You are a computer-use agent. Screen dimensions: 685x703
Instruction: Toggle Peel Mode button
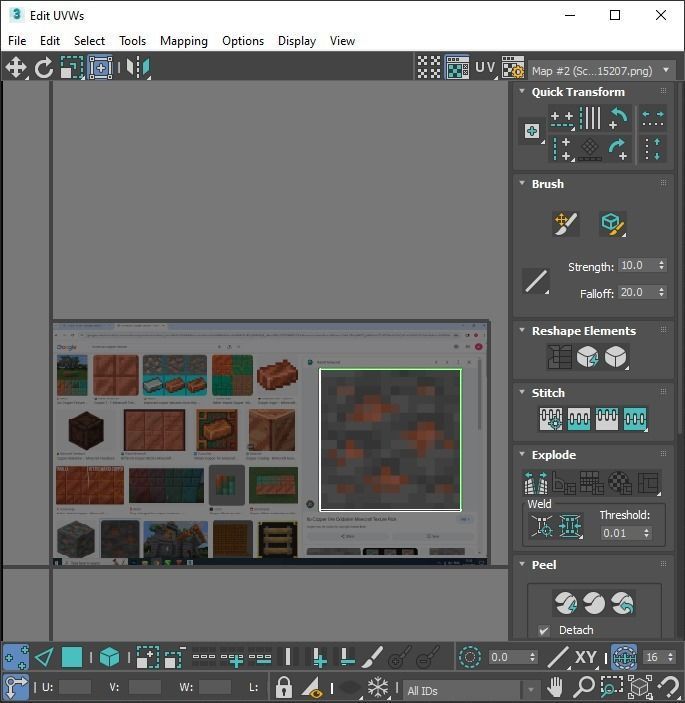pos(594,603)
